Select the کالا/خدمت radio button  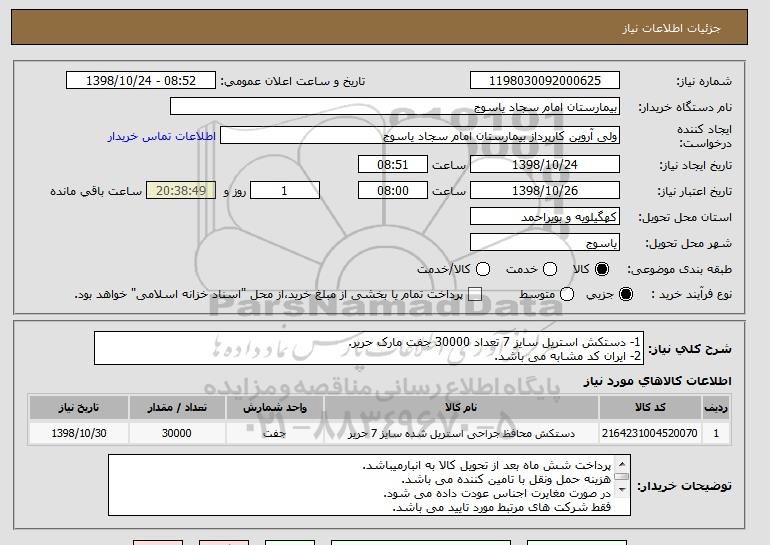click(x=483, y=269)
